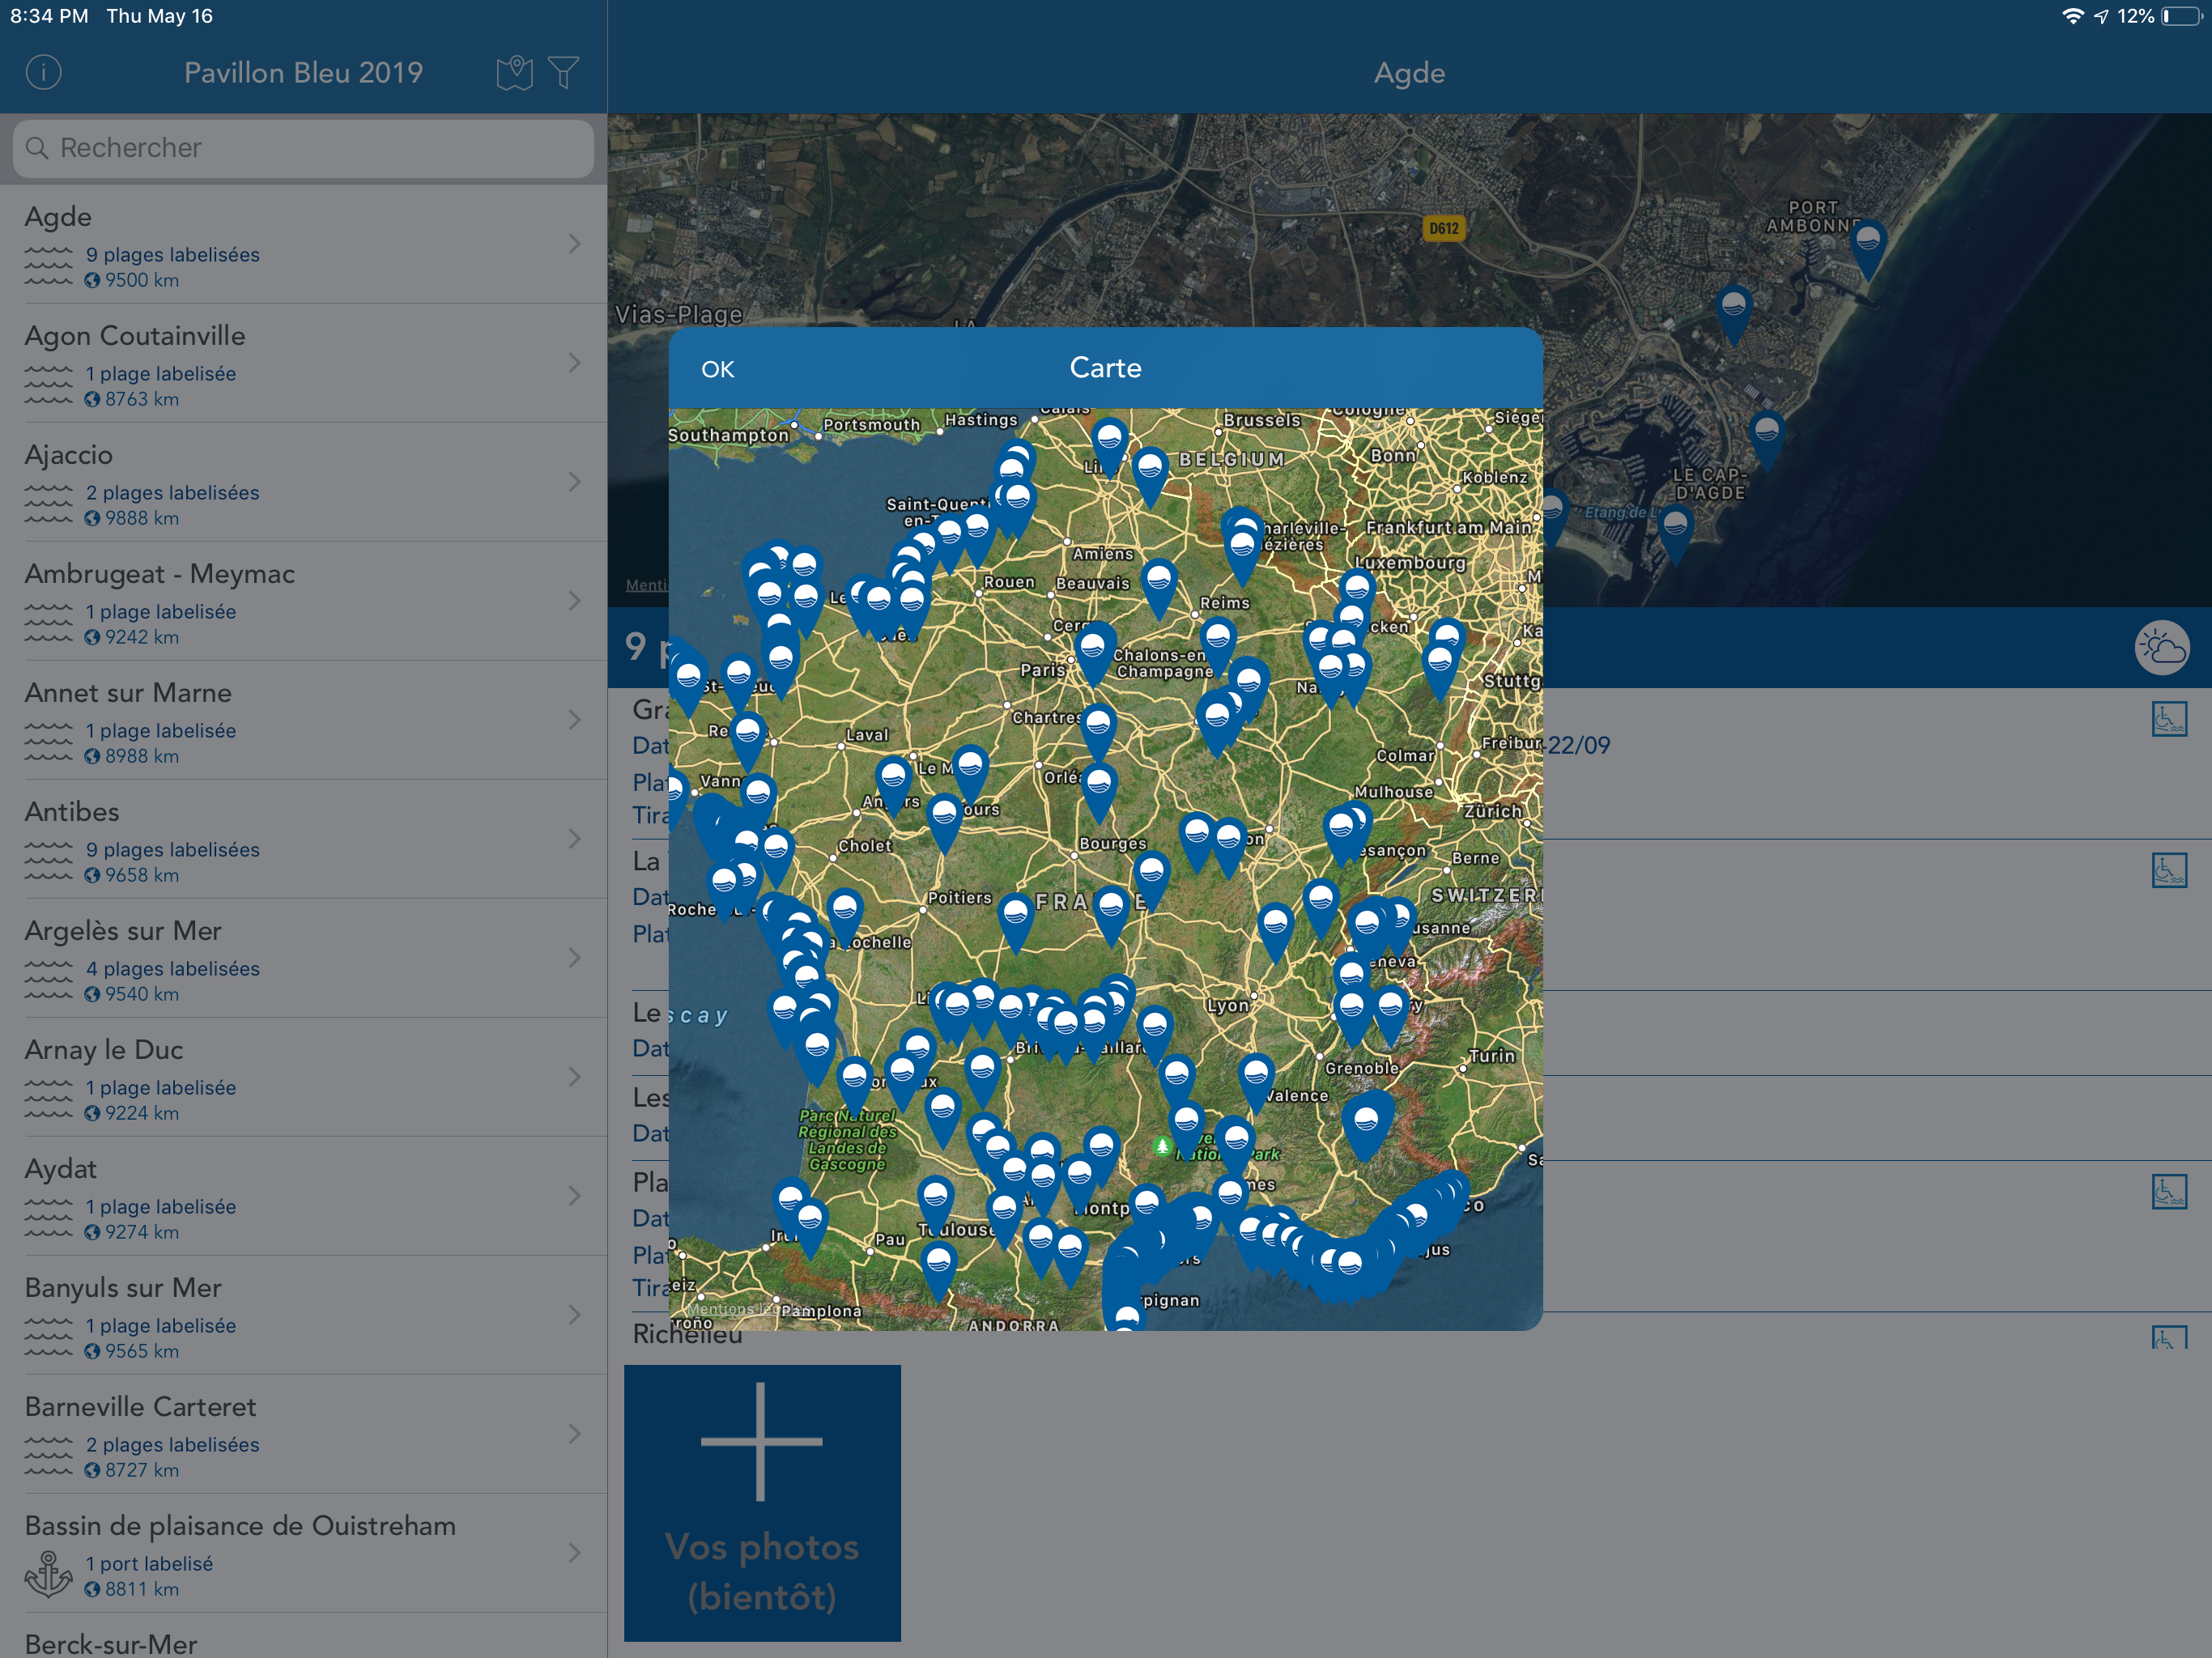Open Ajaccio entry via its chevron

[574, 482]
